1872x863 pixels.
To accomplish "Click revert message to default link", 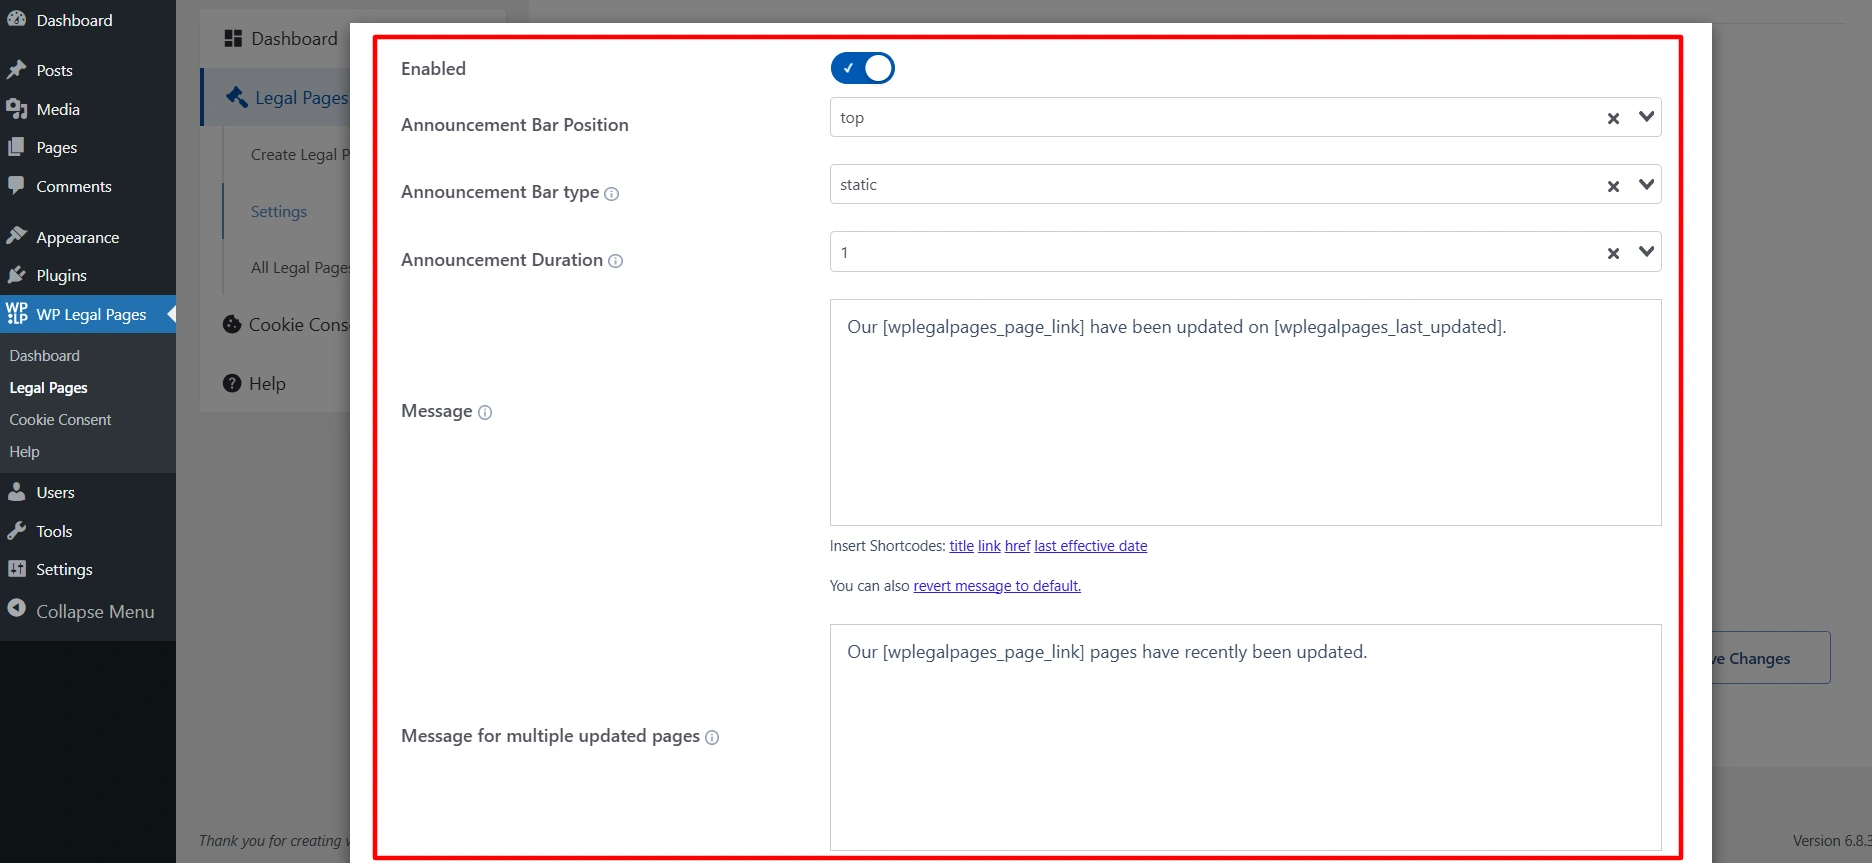I will click(996, 586).
